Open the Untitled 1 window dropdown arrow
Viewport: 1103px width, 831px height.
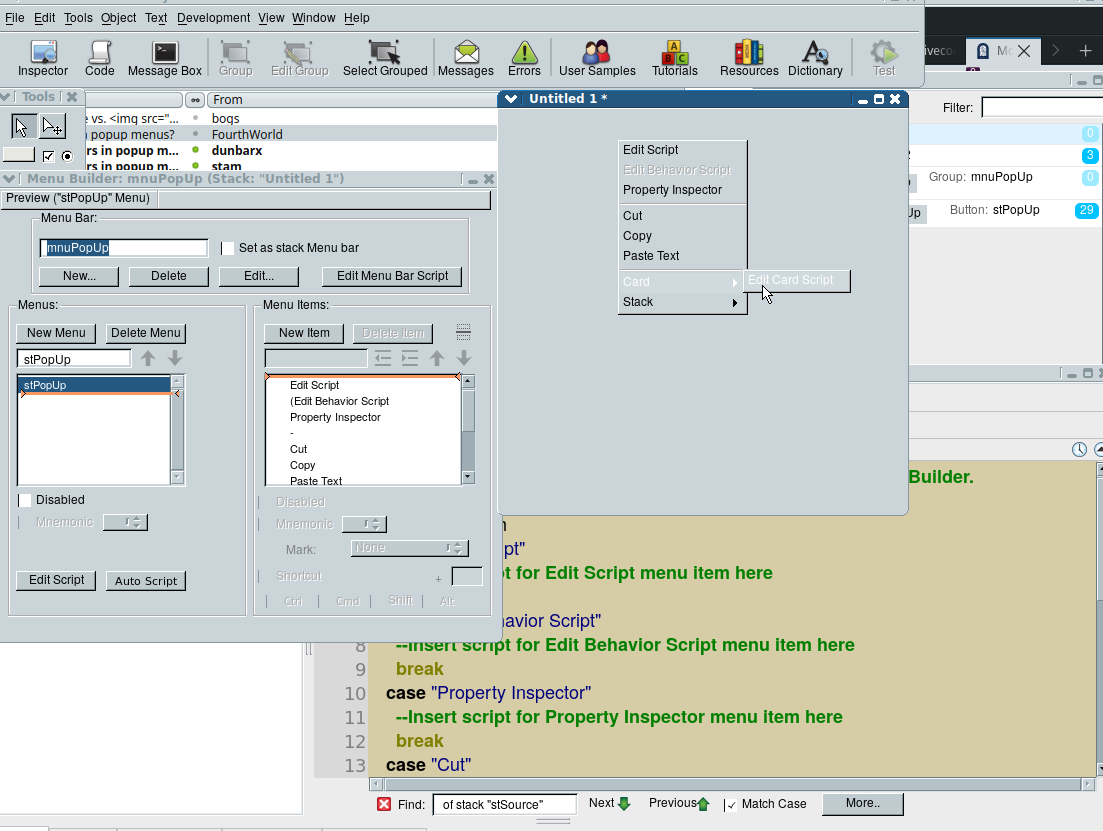(x=511, y=99)
